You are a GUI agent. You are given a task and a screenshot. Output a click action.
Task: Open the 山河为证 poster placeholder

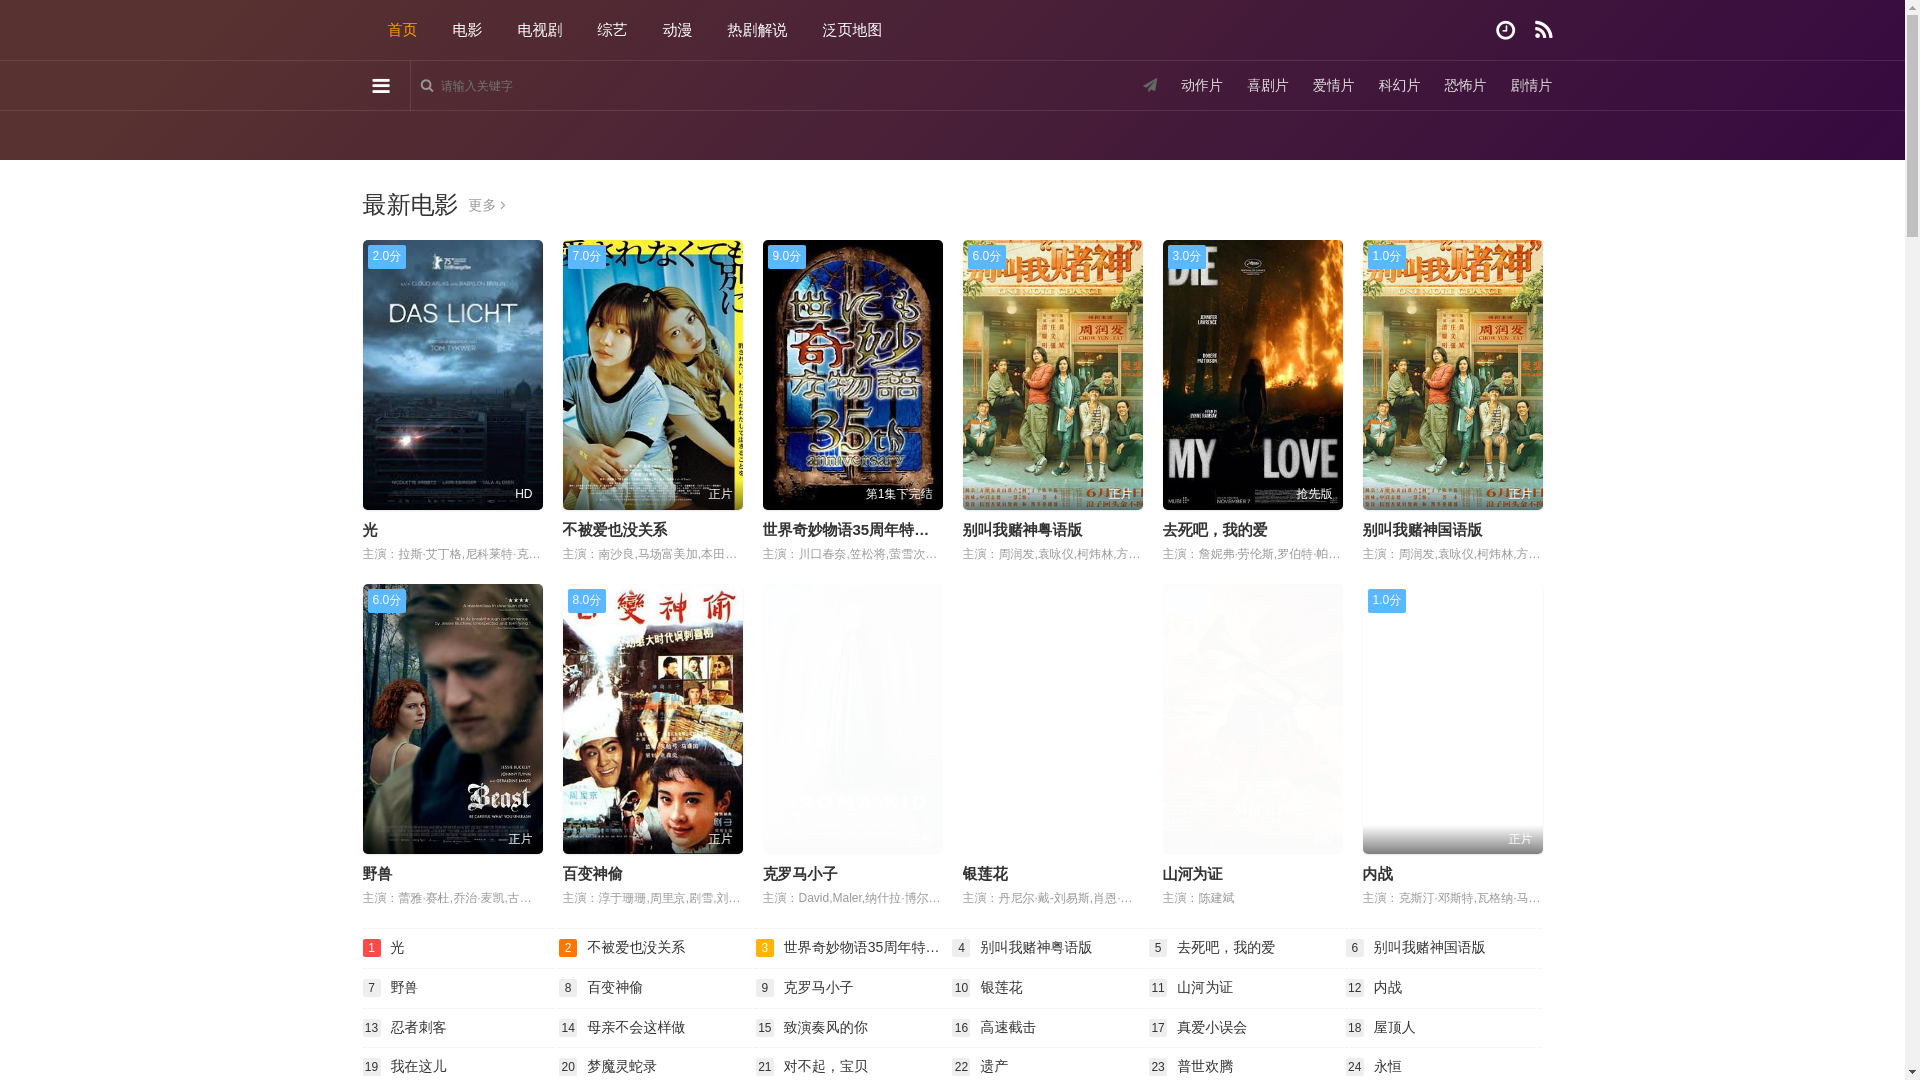[x=1253, y=719]
